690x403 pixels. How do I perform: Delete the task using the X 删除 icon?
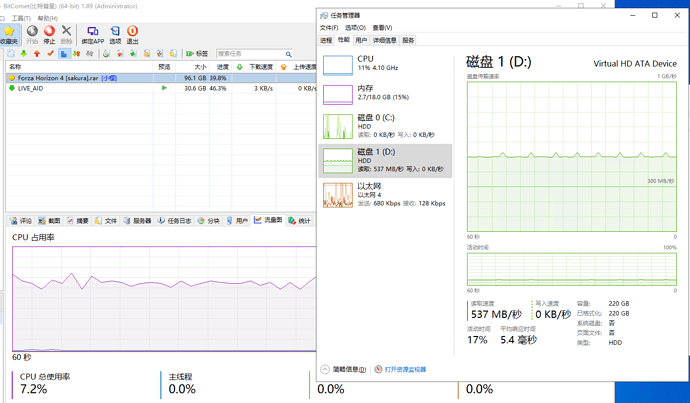coord(66,35)
